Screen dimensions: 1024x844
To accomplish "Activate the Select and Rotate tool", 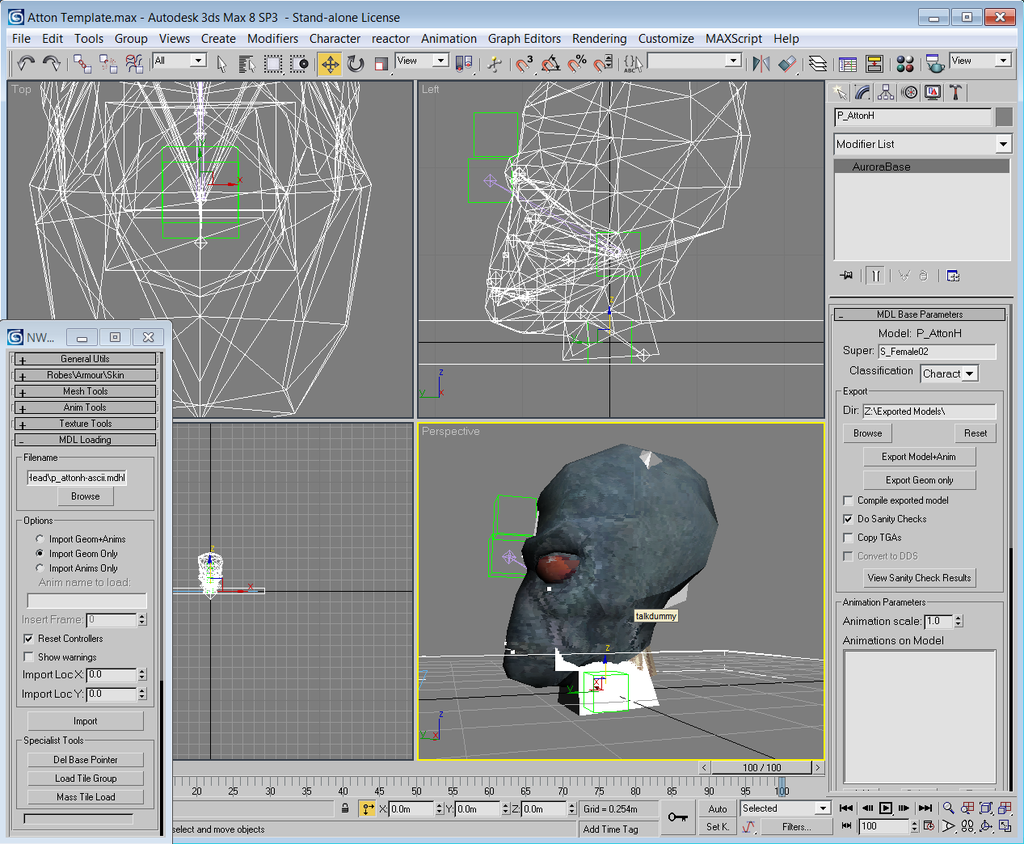I will click(356, 63).
